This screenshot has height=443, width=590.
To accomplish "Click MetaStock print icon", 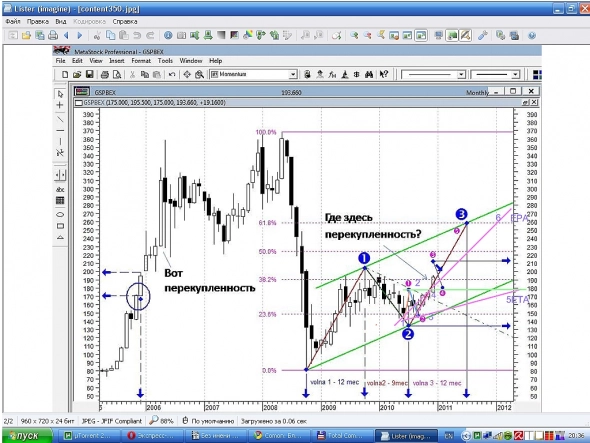I will coord(105,74).
